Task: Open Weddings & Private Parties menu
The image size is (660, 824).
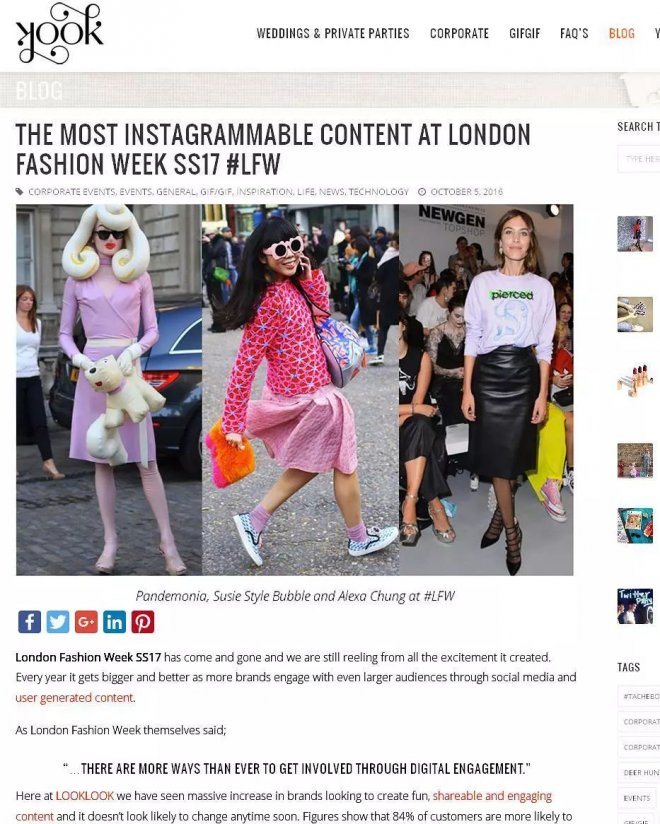Action: coord(333,34)
